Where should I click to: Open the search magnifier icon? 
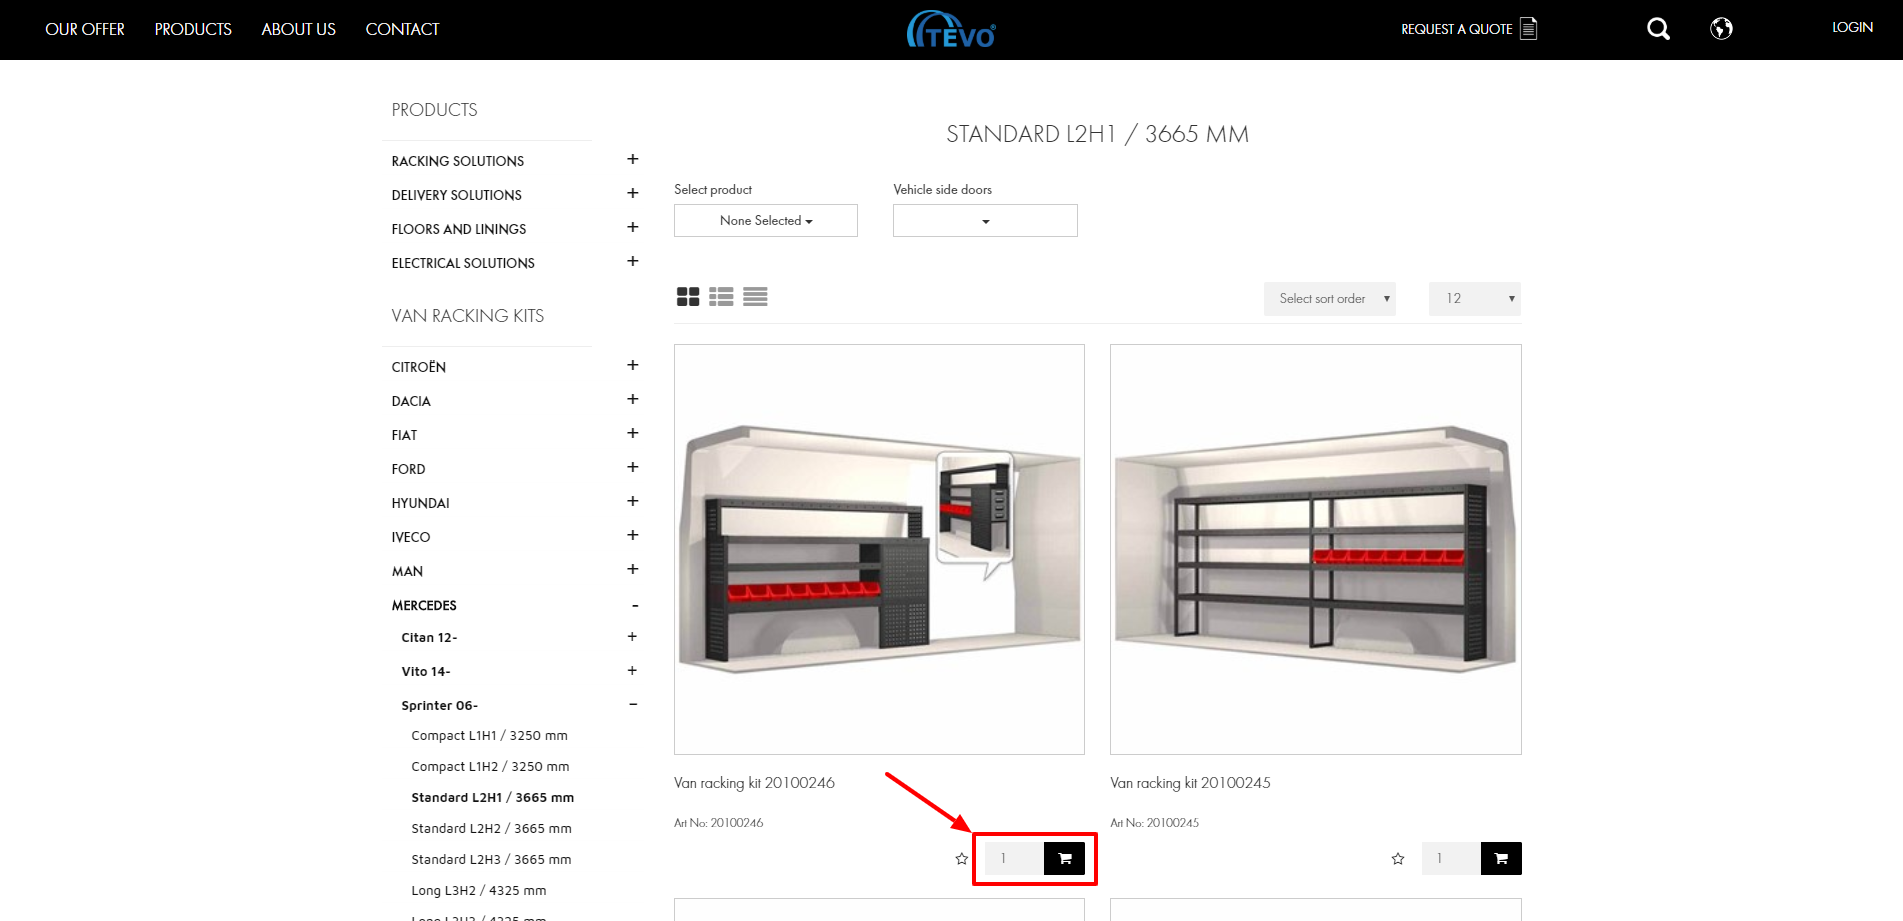(x=1658, y=29)
